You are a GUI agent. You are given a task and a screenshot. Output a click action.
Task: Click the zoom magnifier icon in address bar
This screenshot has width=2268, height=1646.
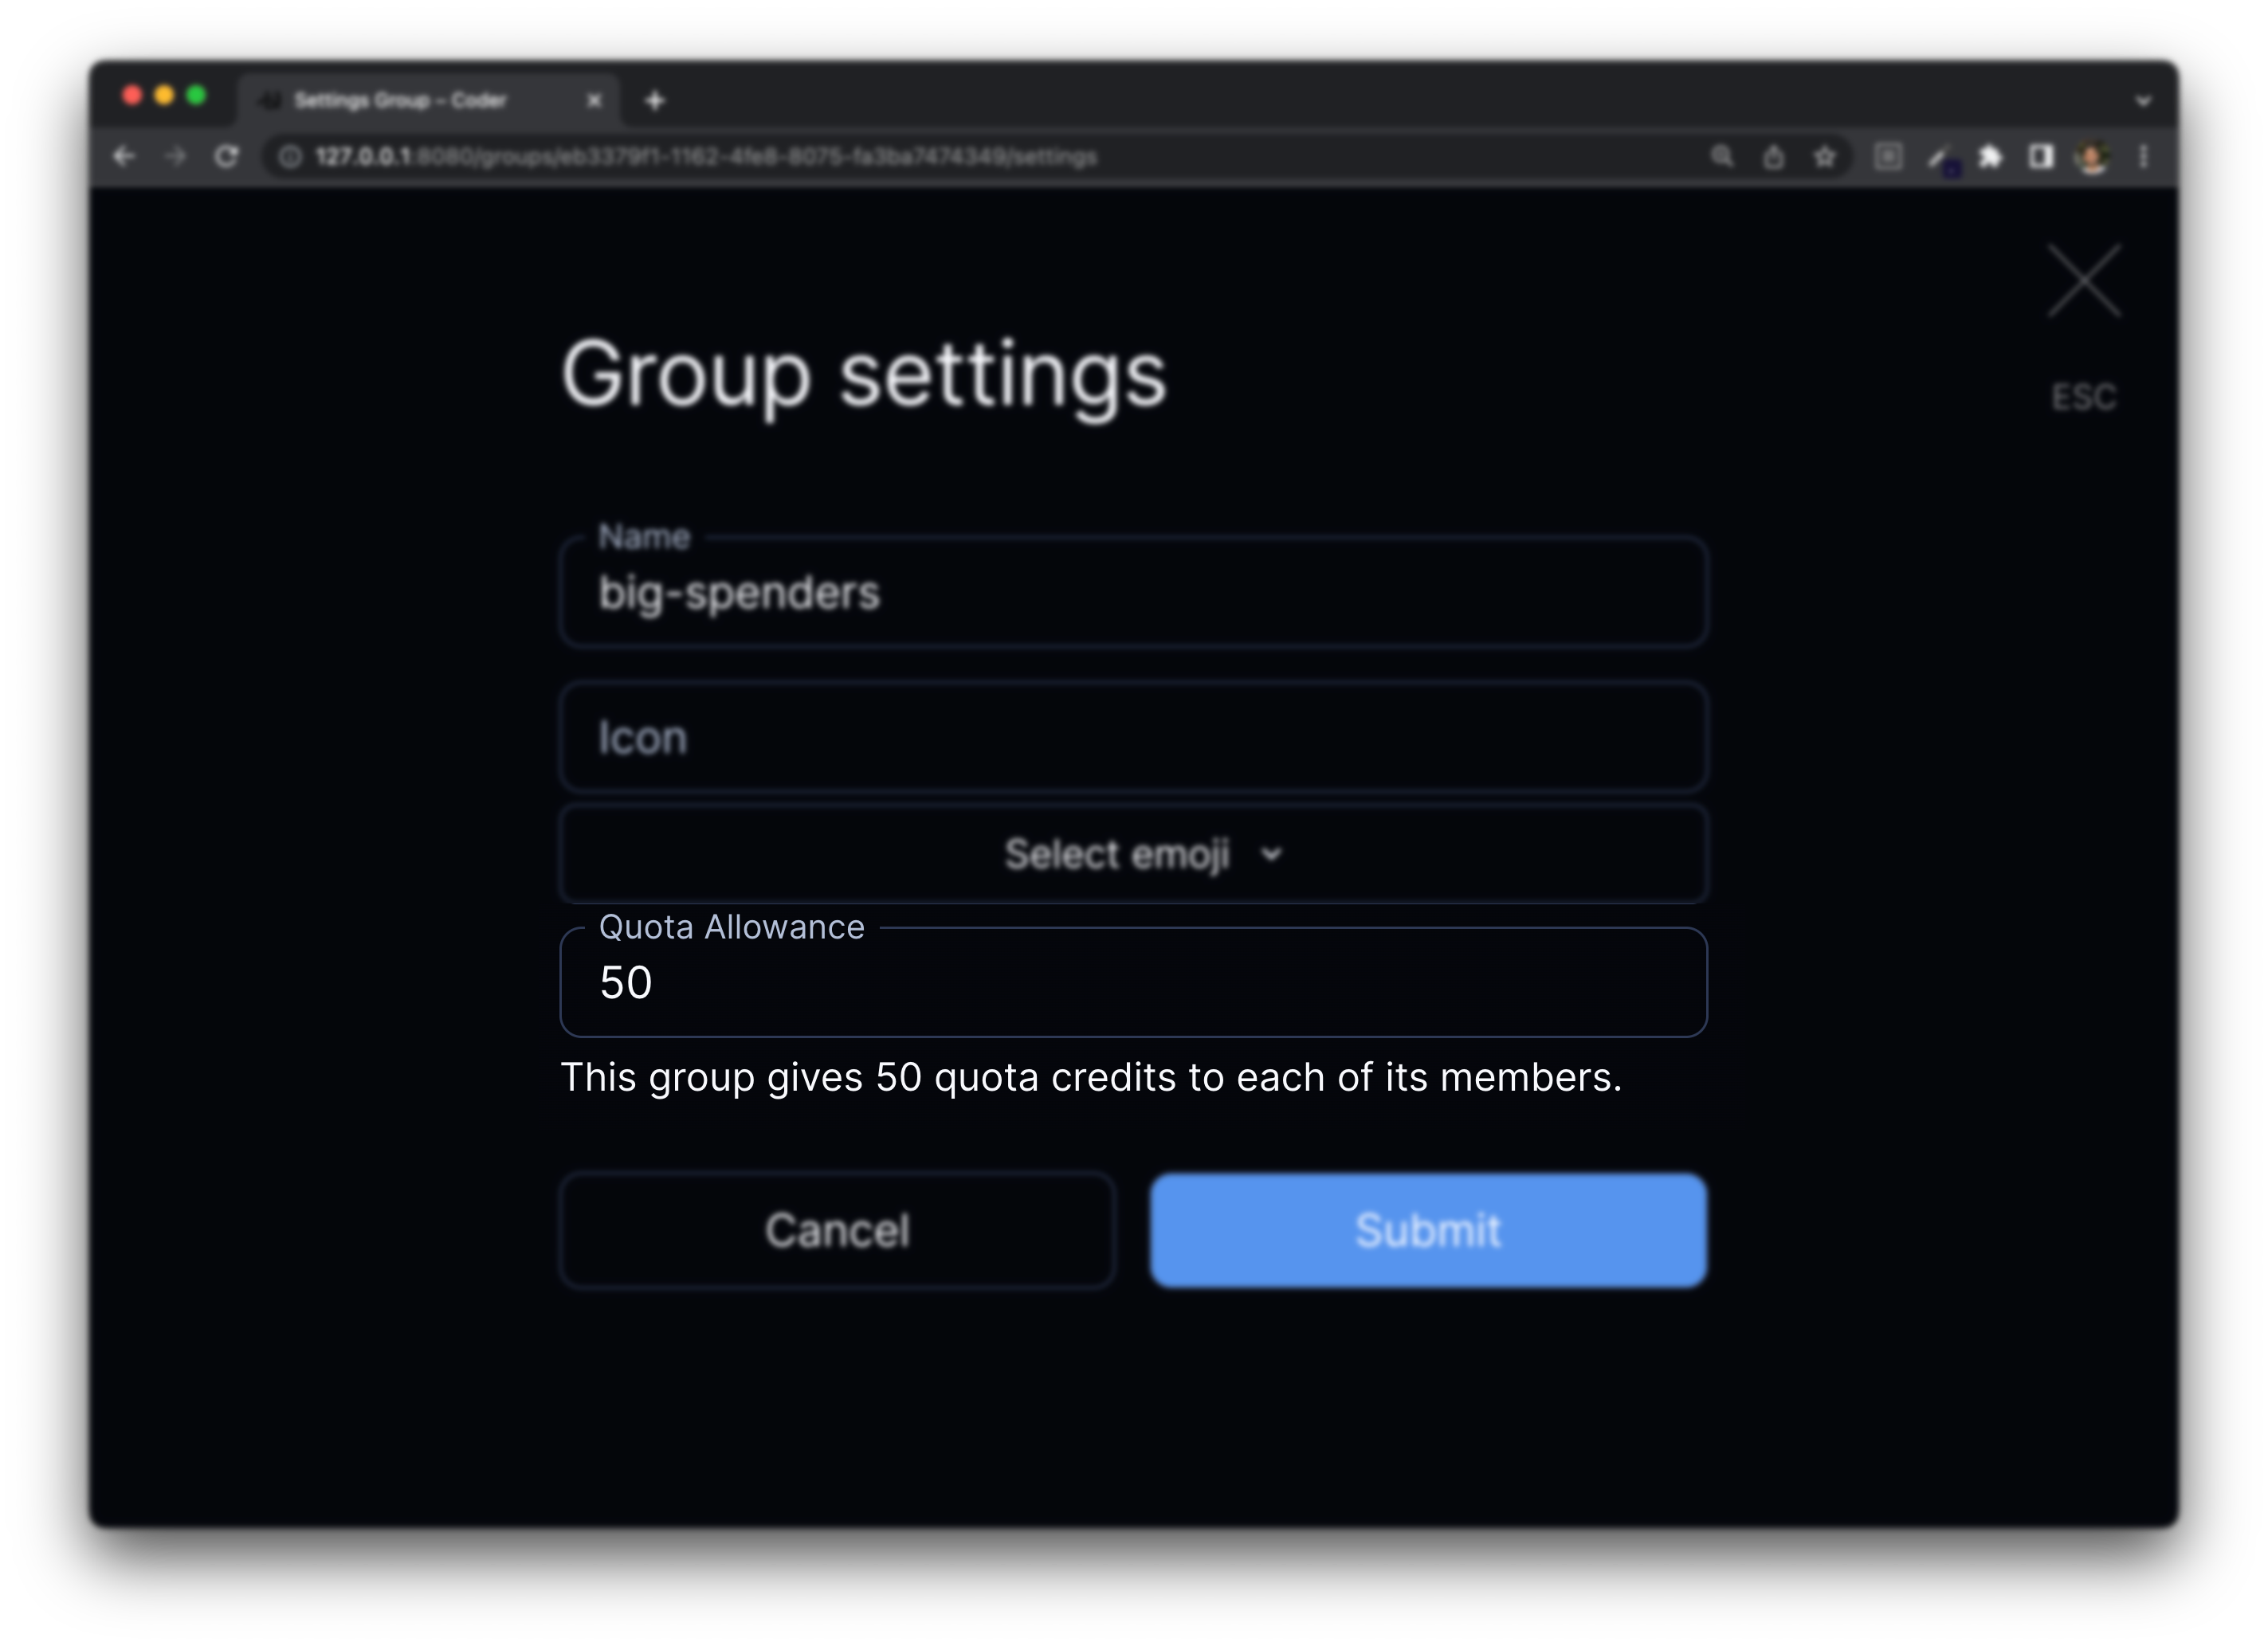1721,157
